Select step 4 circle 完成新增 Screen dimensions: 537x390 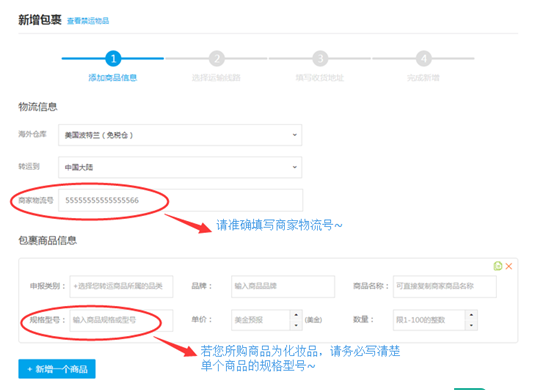pos(424,59)
